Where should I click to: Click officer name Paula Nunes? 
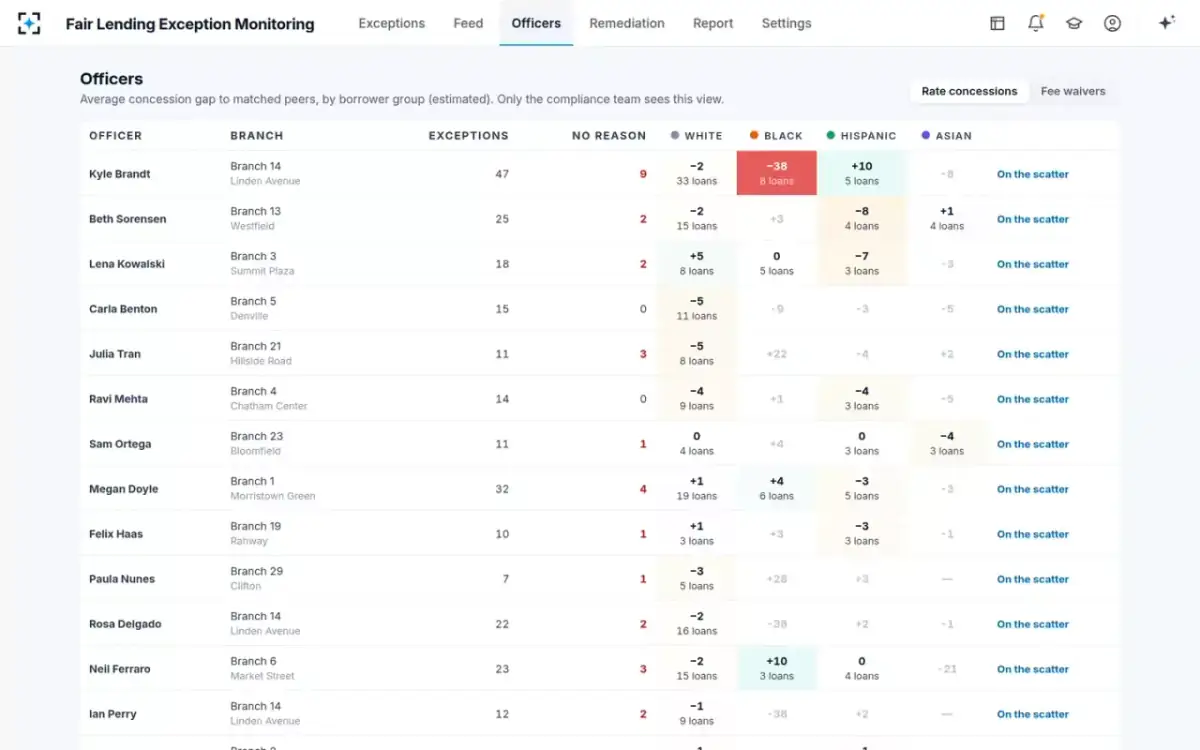tap(122, 579)
